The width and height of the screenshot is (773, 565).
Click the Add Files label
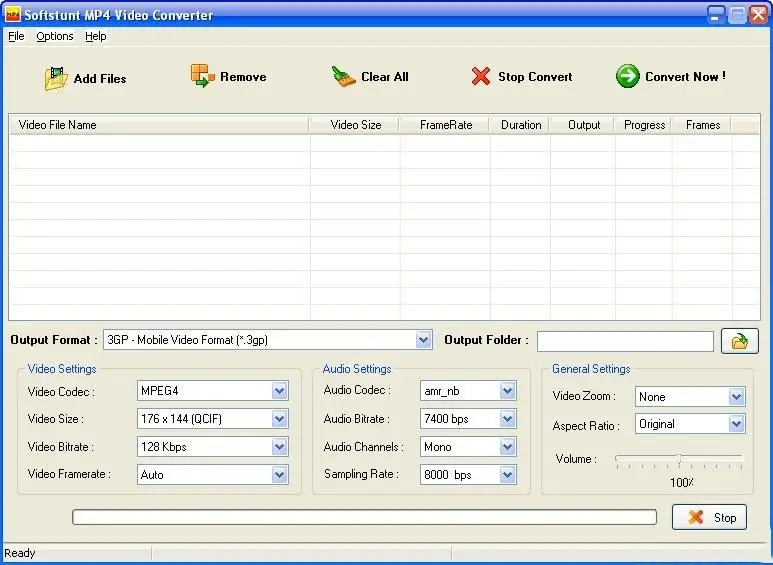[x=100, y=79]
